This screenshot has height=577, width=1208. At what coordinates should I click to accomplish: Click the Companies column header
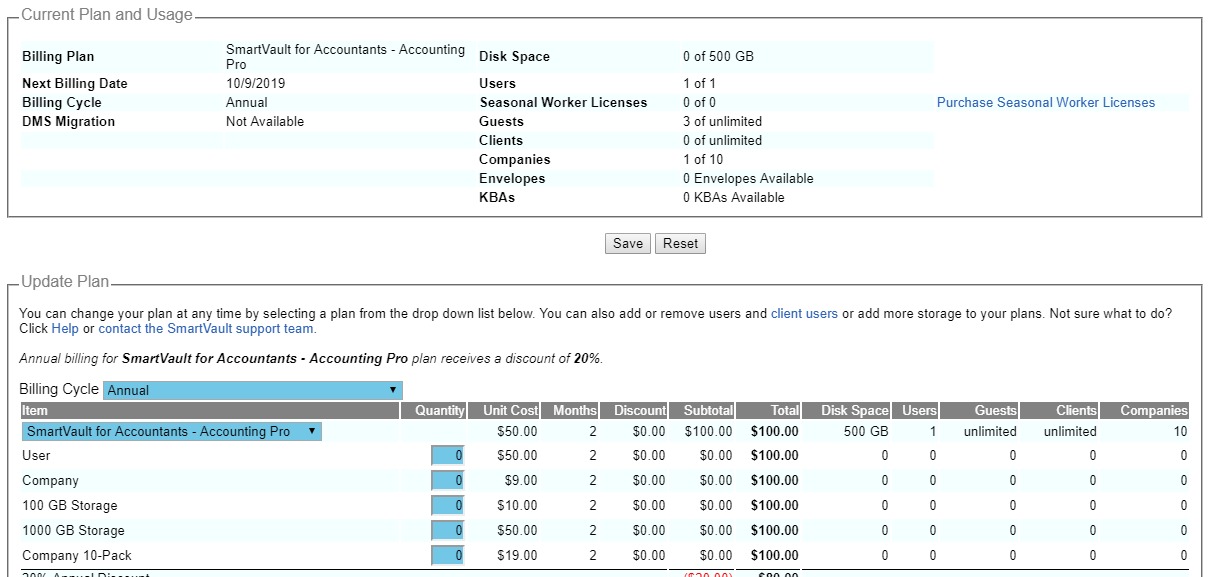(x=1144, y=410)
